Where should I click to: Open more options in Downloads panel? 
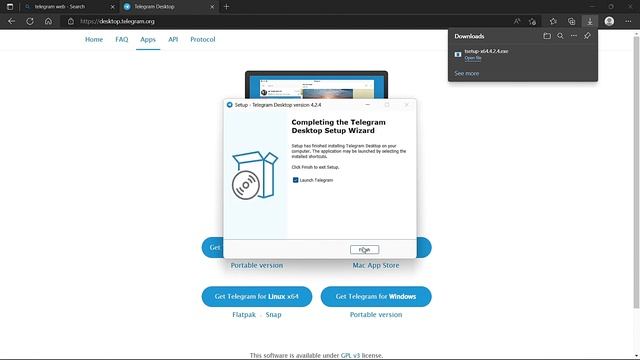[574, 36]
